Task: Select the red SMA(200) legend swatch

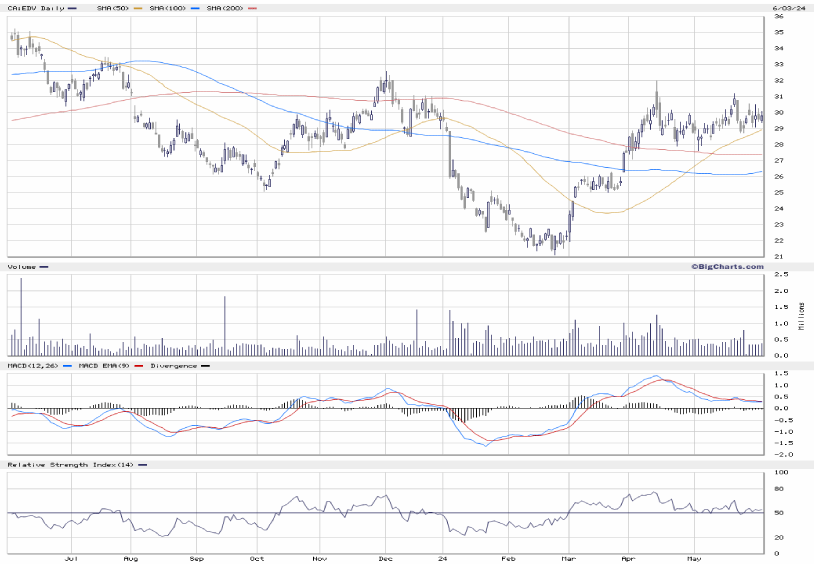Action: tap(251, 8)
